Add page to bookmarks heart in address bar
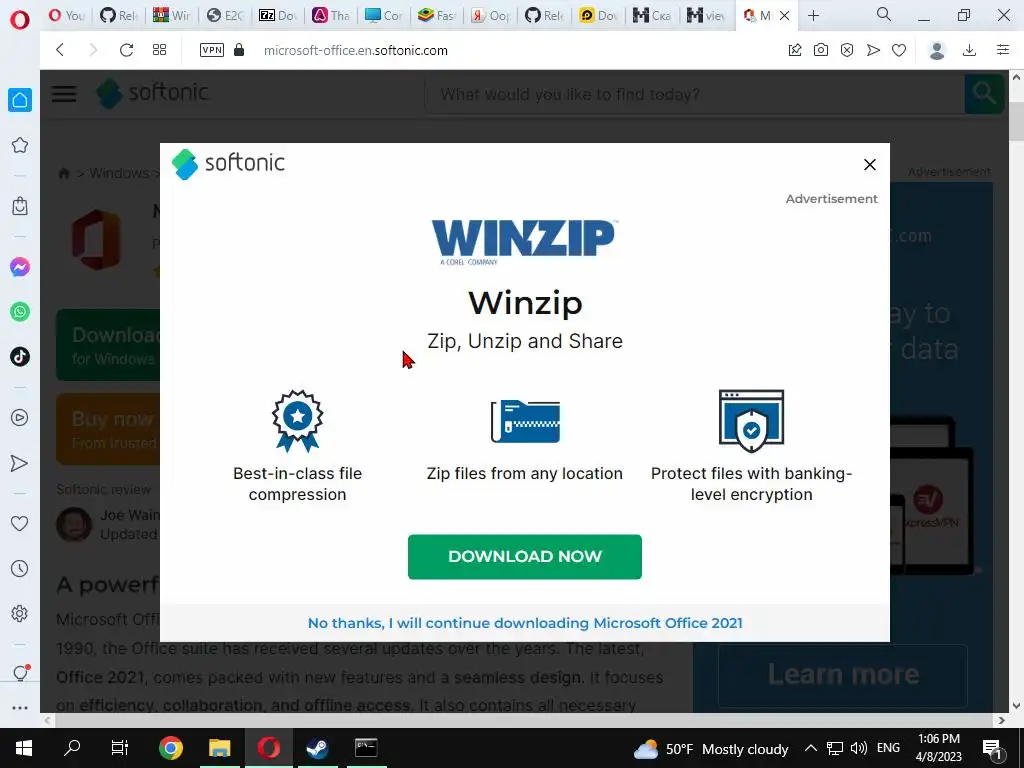Image resolution: width=1024 pixels, height=768 pixels. (899, 50)
